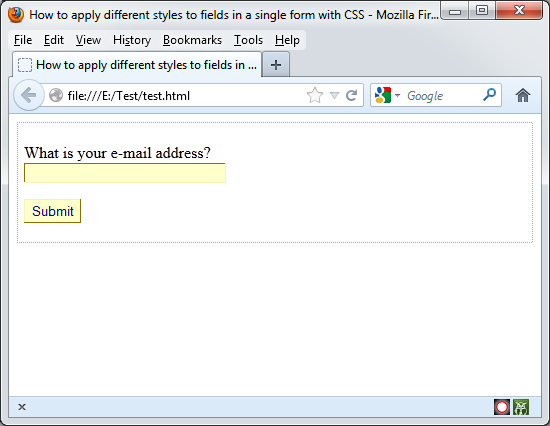Open the Bookmarks menu
Viewport: 550px width, 426px height.
pyautogui.click(x=192, y=40)
